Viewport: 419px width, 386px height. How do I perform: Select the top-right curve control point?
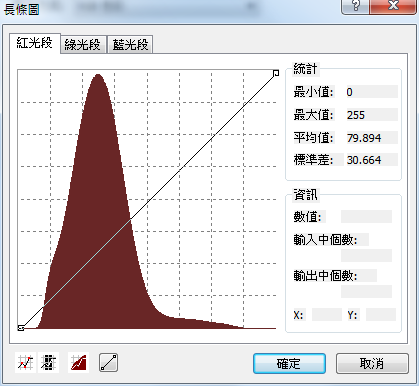point(276,73)
